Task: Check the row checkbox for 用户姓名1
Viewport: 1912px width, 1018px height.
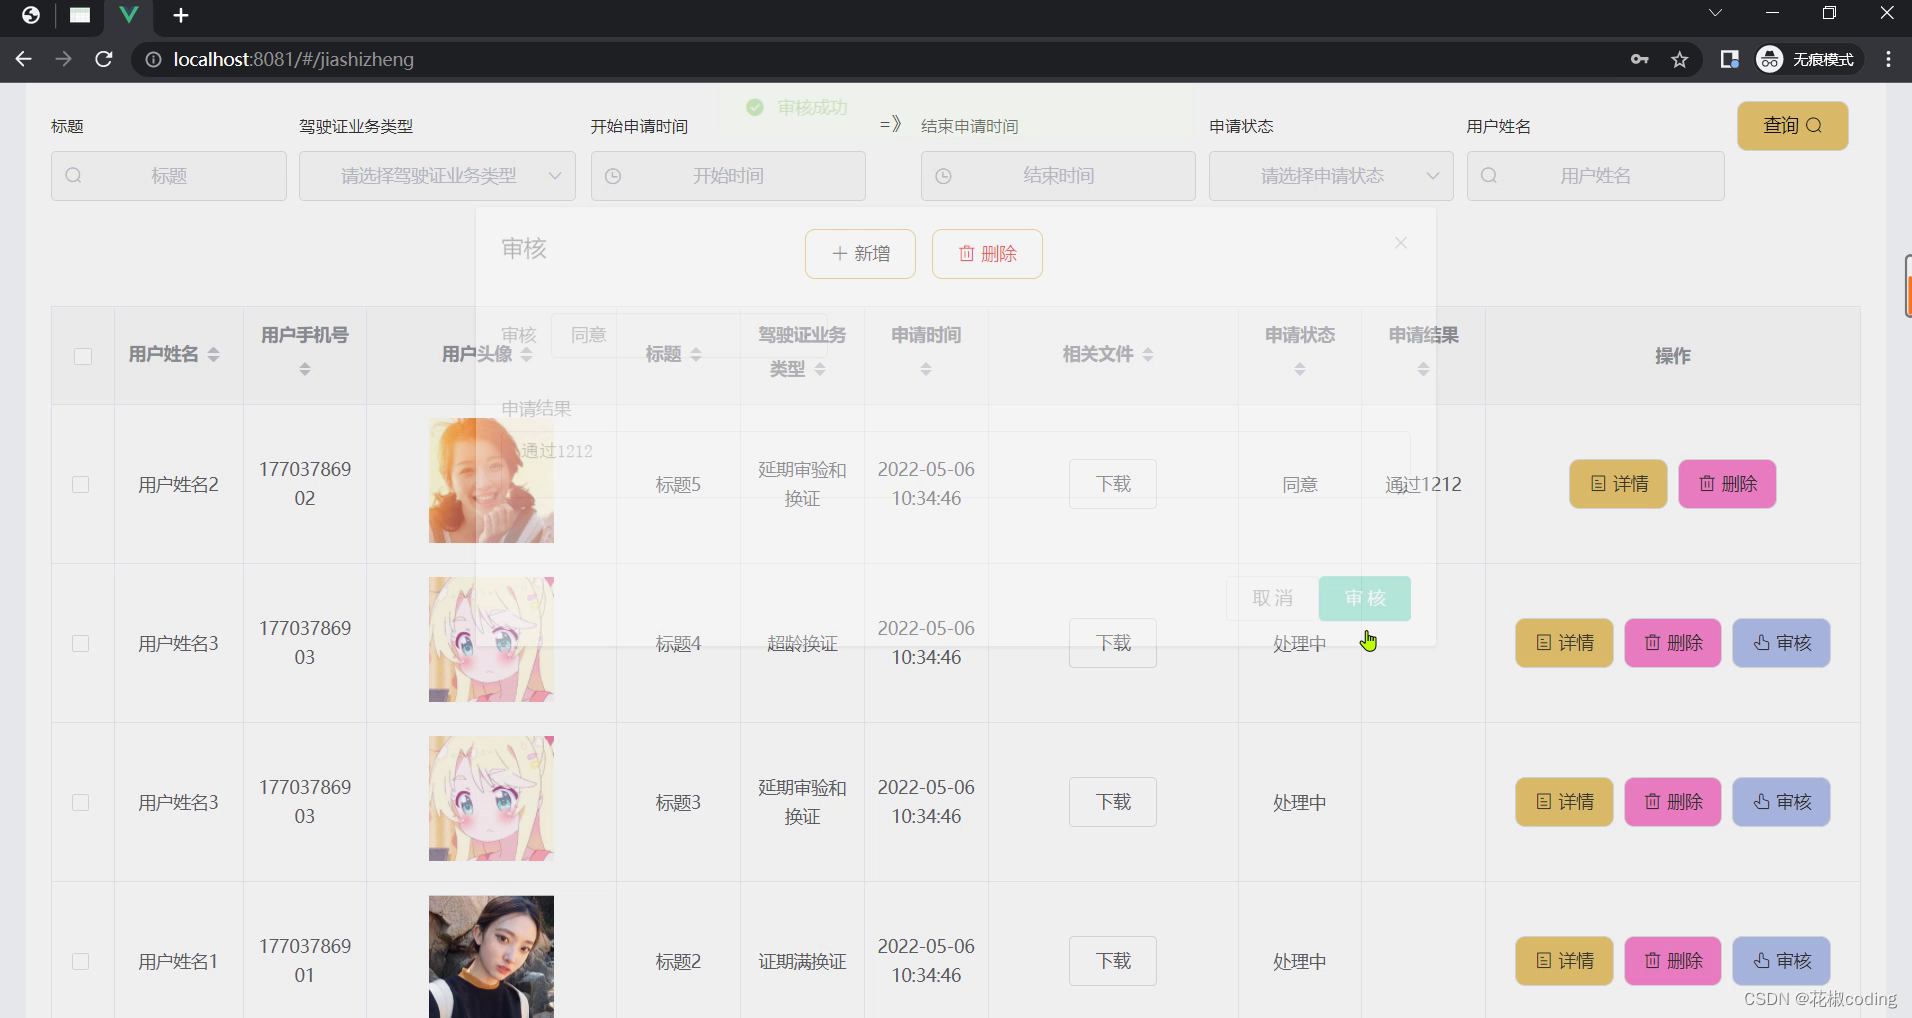Action: (81, 961)
